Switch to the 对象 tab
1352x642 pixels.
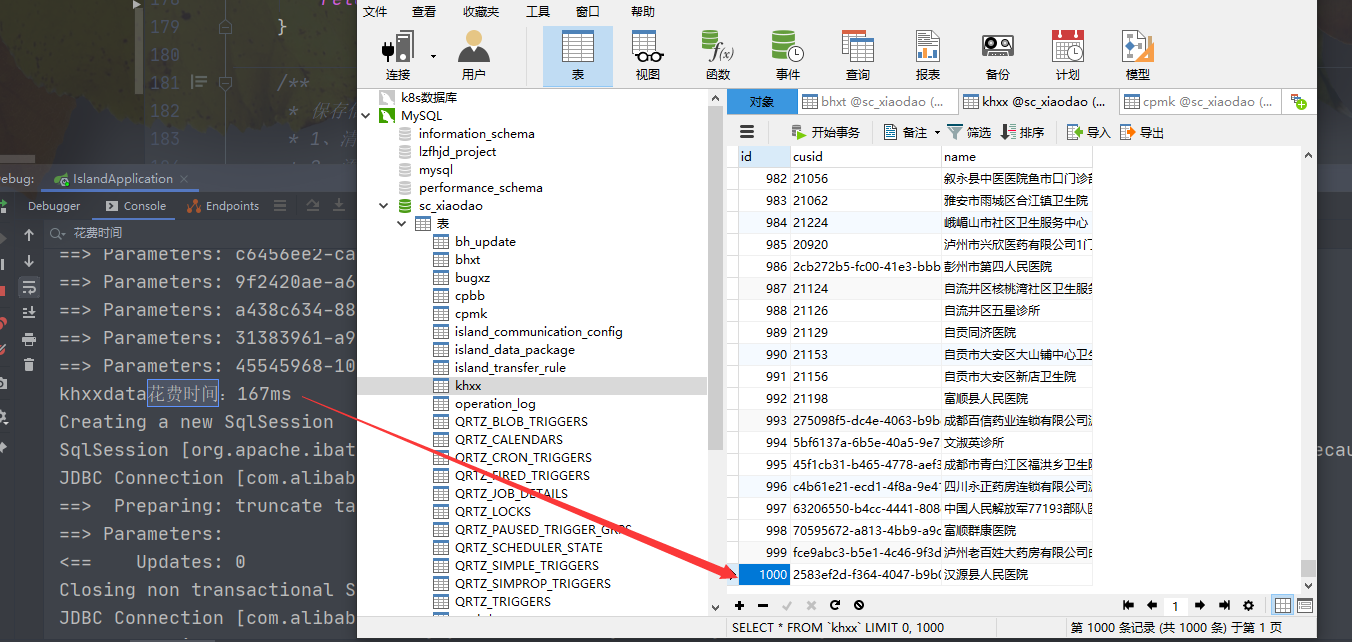click(x=761, y=101)
